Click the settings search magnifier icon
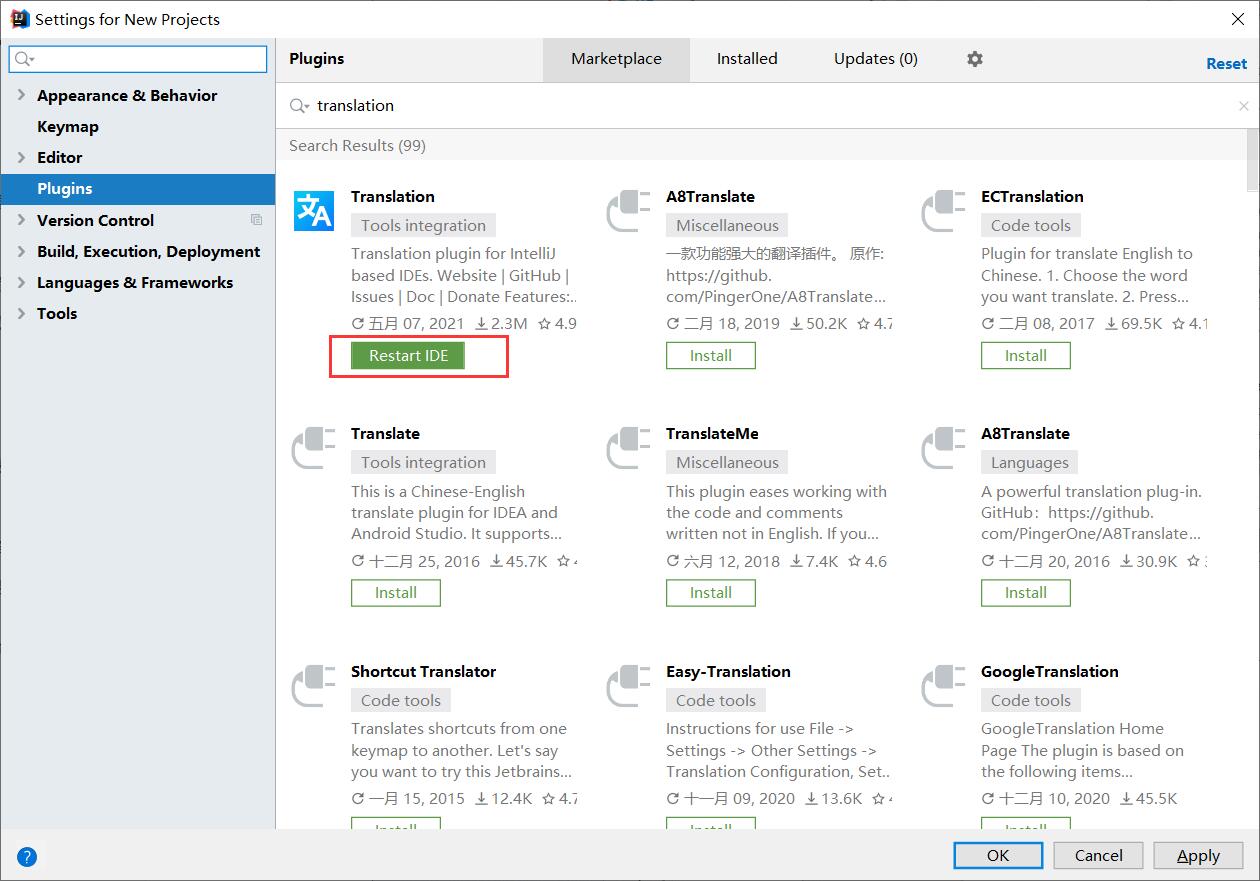 [24, 60]
